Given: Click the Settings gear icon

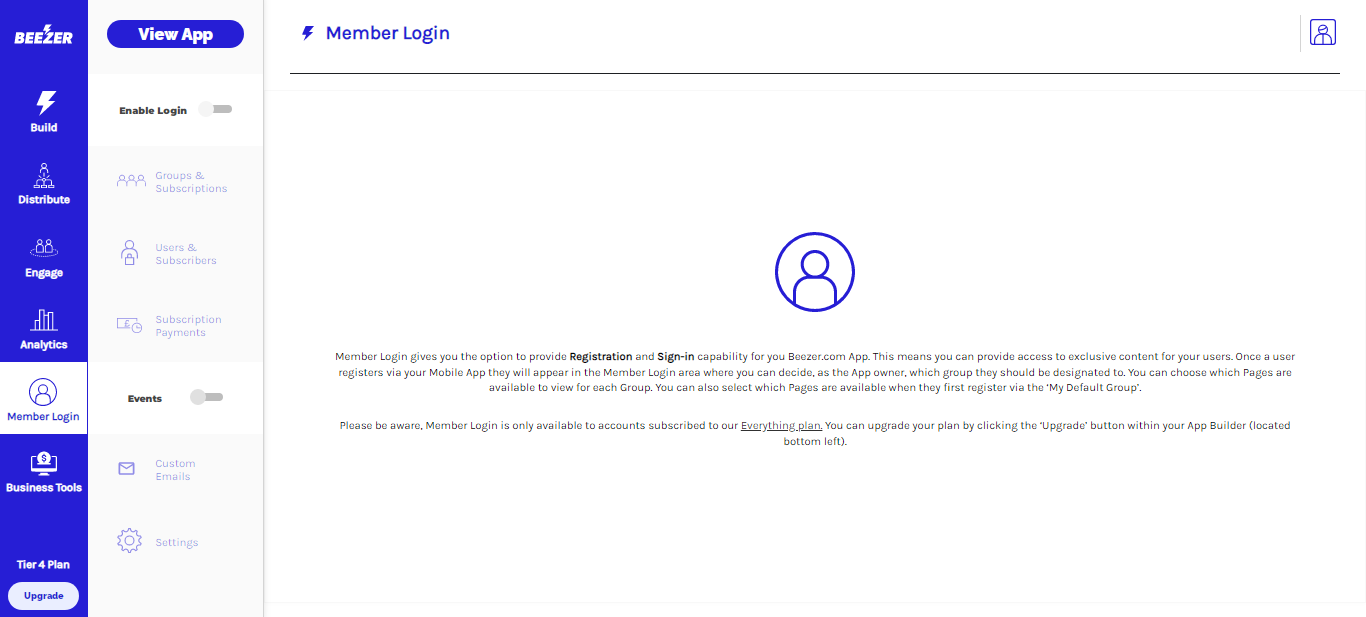Looking at the screenshot, I should pyautogui.click(x=129, y=541).
